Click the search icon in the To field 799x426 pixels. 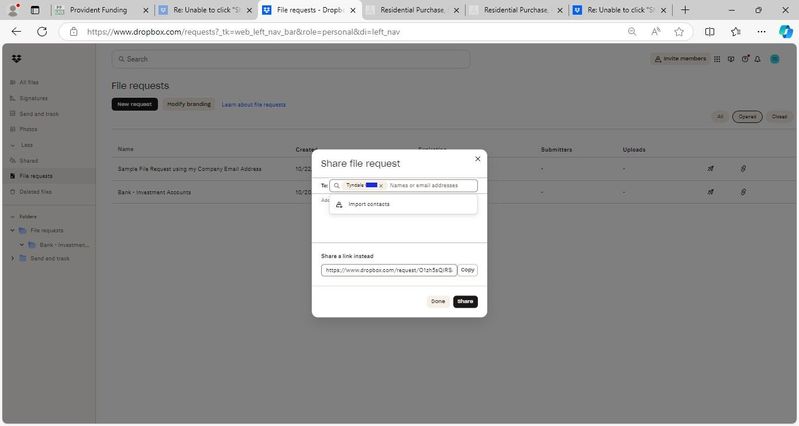[x=337, y=185]
